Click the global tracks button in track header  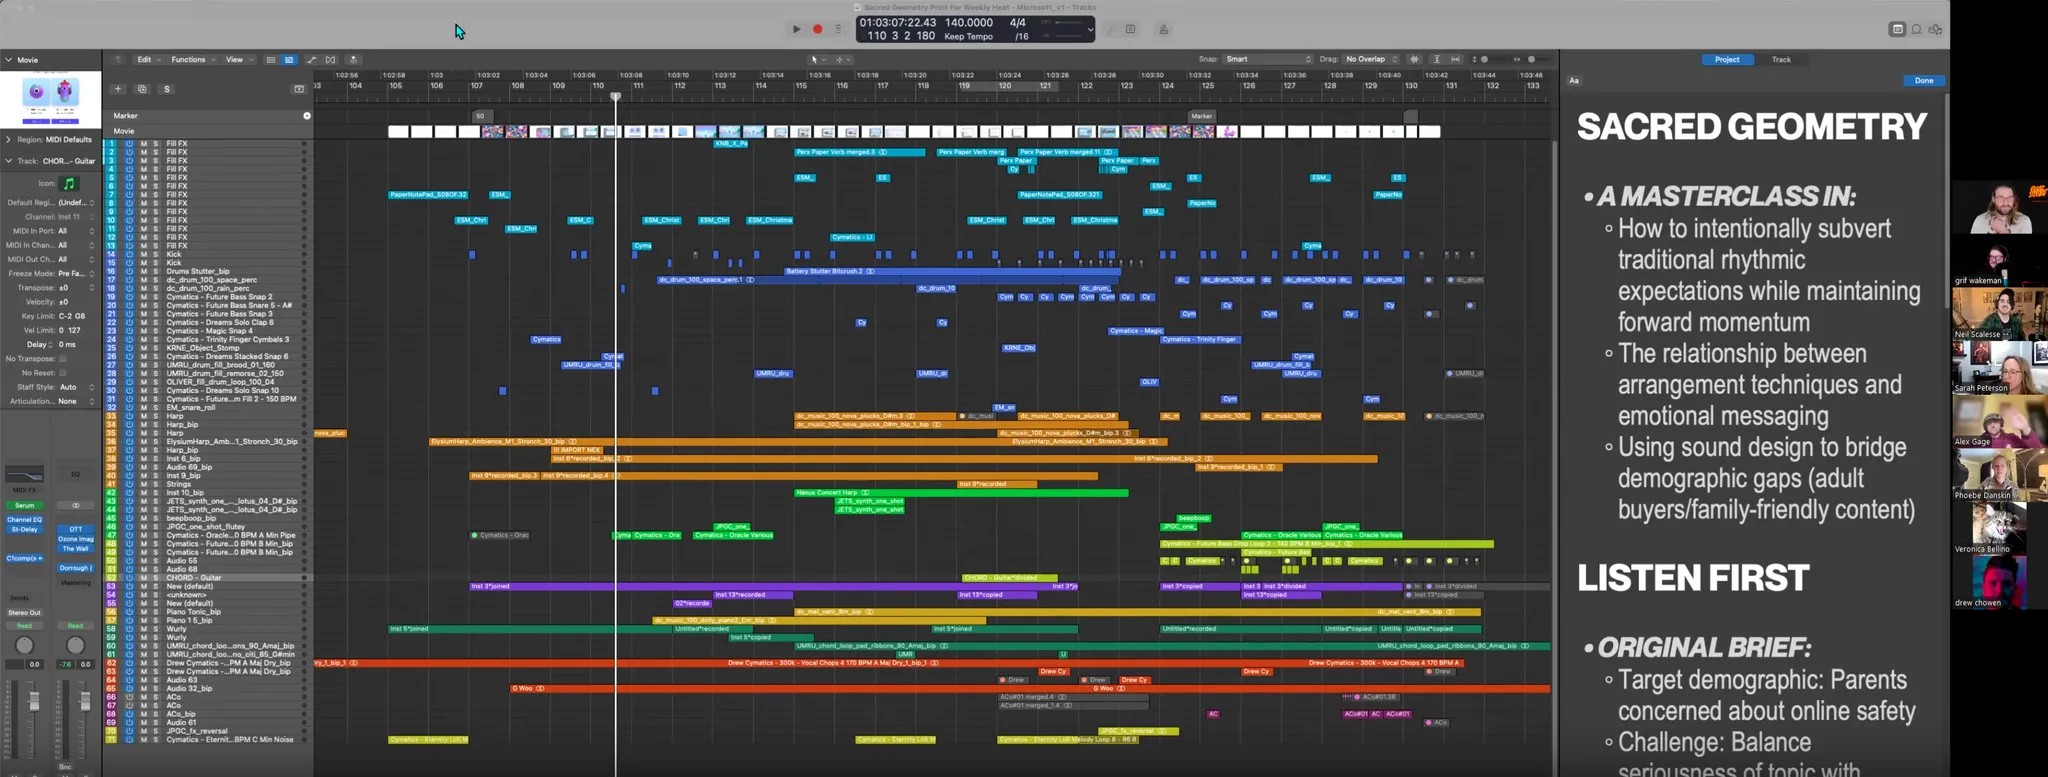tap(299, 89)
